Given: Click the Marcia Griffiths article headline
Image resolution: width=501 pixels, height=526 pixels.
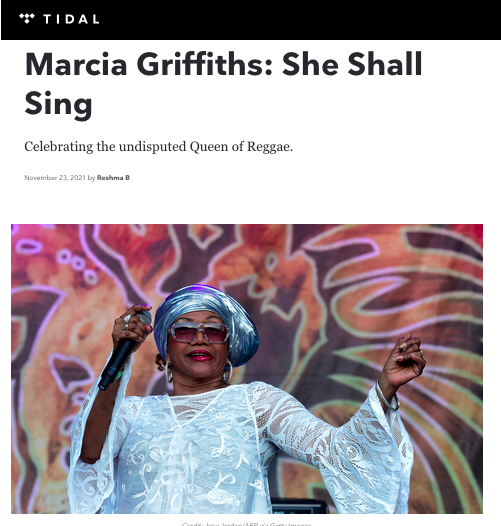Looking at the screenshot, I should pos(223,84).
